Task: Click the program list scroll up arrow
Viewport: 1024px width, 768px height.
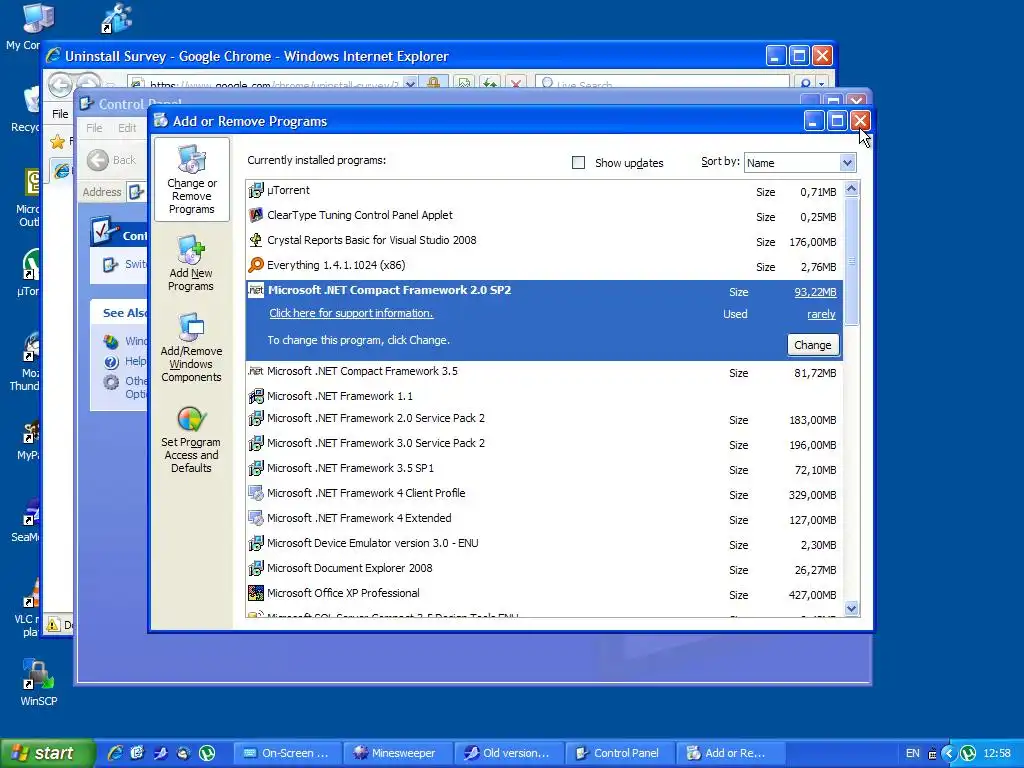Action: click(x=851, y=189)
